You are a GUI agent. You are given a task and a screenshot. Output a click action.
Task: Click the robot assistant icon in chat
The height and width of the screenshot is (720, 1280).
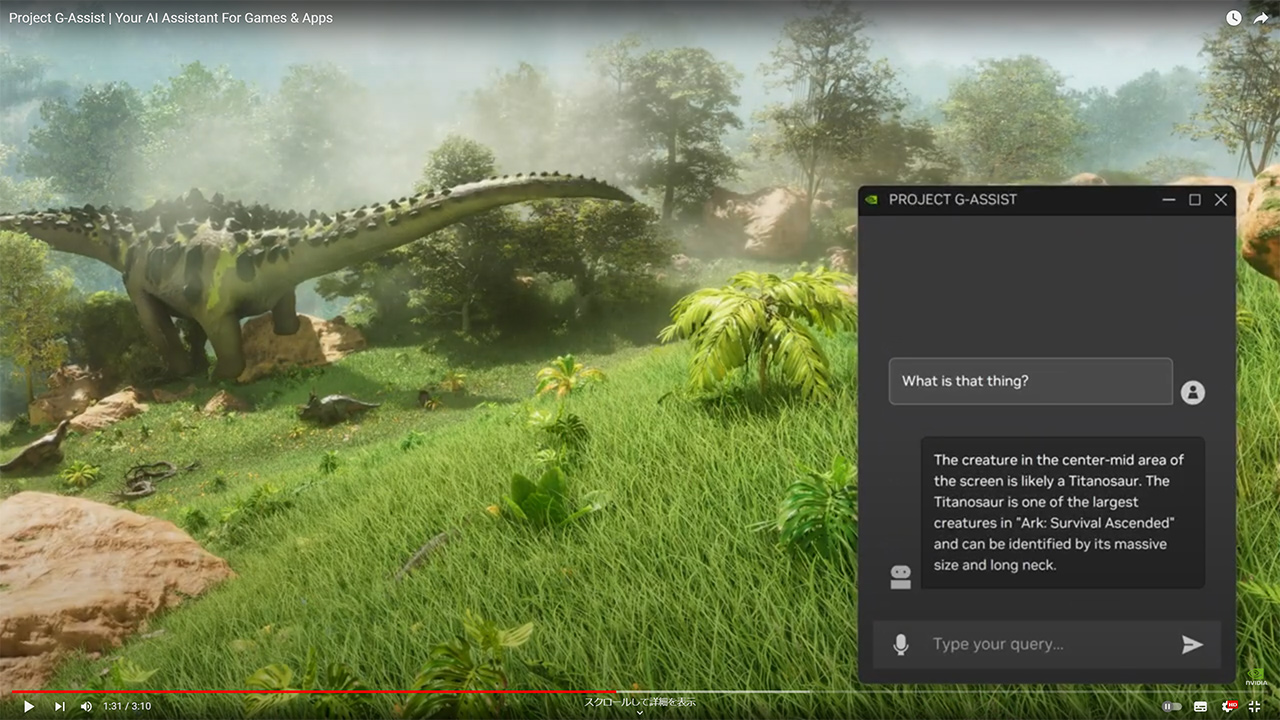901,577
